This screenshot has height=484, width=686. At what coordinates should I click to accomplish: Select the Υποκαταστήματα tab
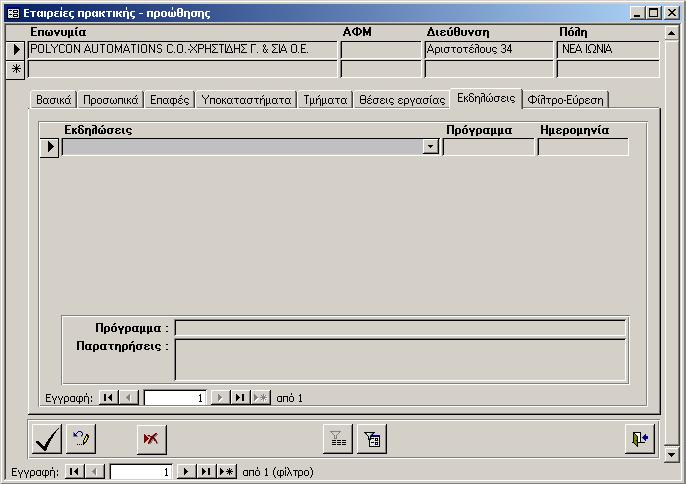point(246,100)
